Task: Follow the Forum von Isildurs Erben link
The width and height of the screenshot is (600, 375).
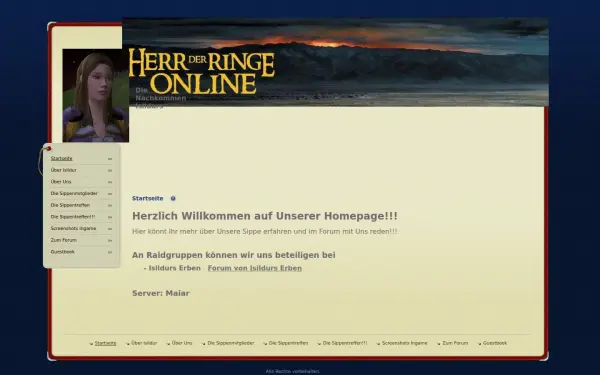Action: pos(254,268)
